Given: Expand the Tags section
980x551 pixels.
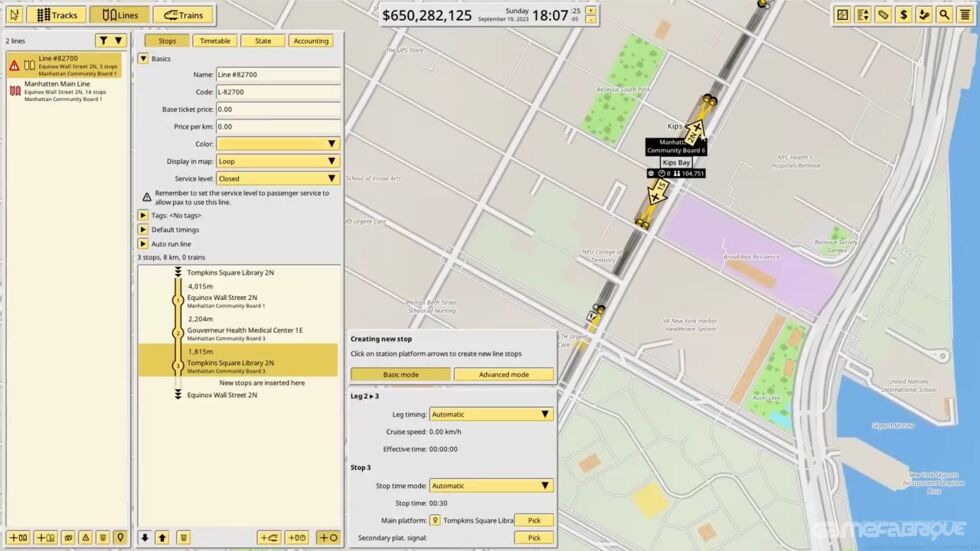Looking at the screenshot, I should 143,215.
